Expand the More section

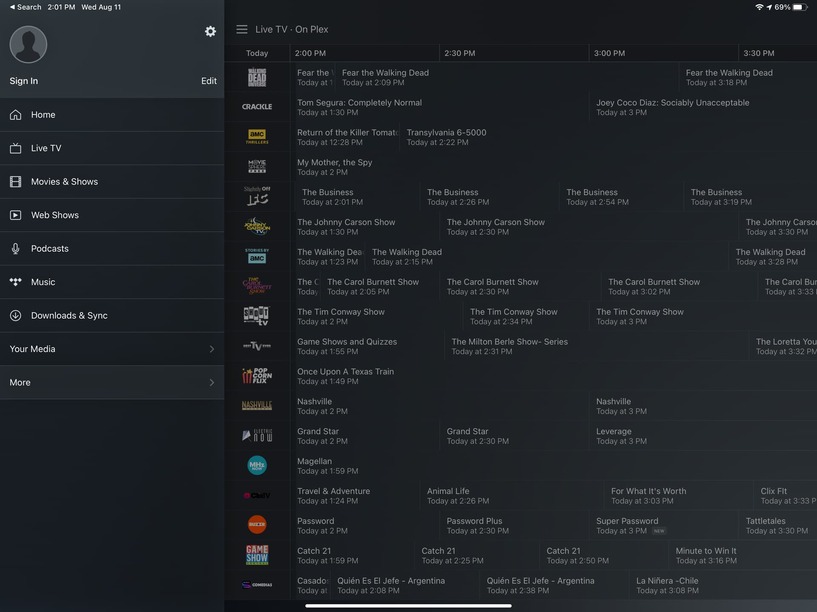pos(112,382)
